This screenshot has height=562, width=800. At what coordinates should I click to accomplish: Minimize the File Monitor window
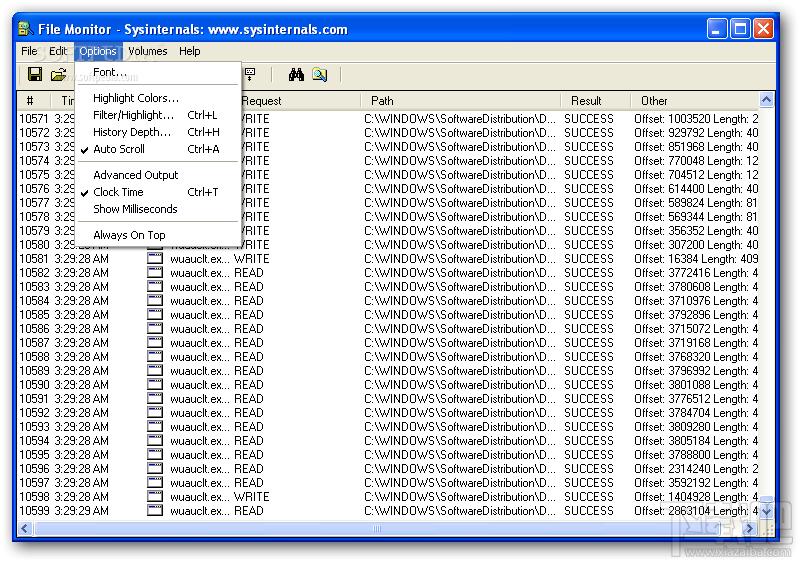(716, 29)
